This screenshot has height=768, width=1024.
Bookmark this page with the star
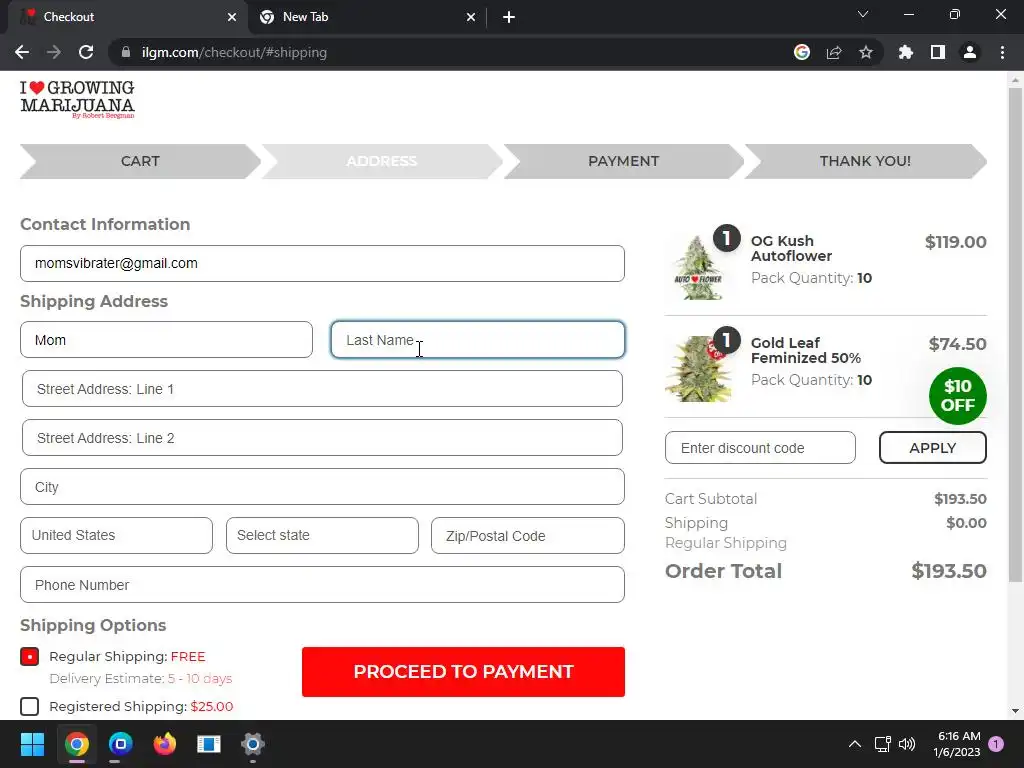[866, 52]
